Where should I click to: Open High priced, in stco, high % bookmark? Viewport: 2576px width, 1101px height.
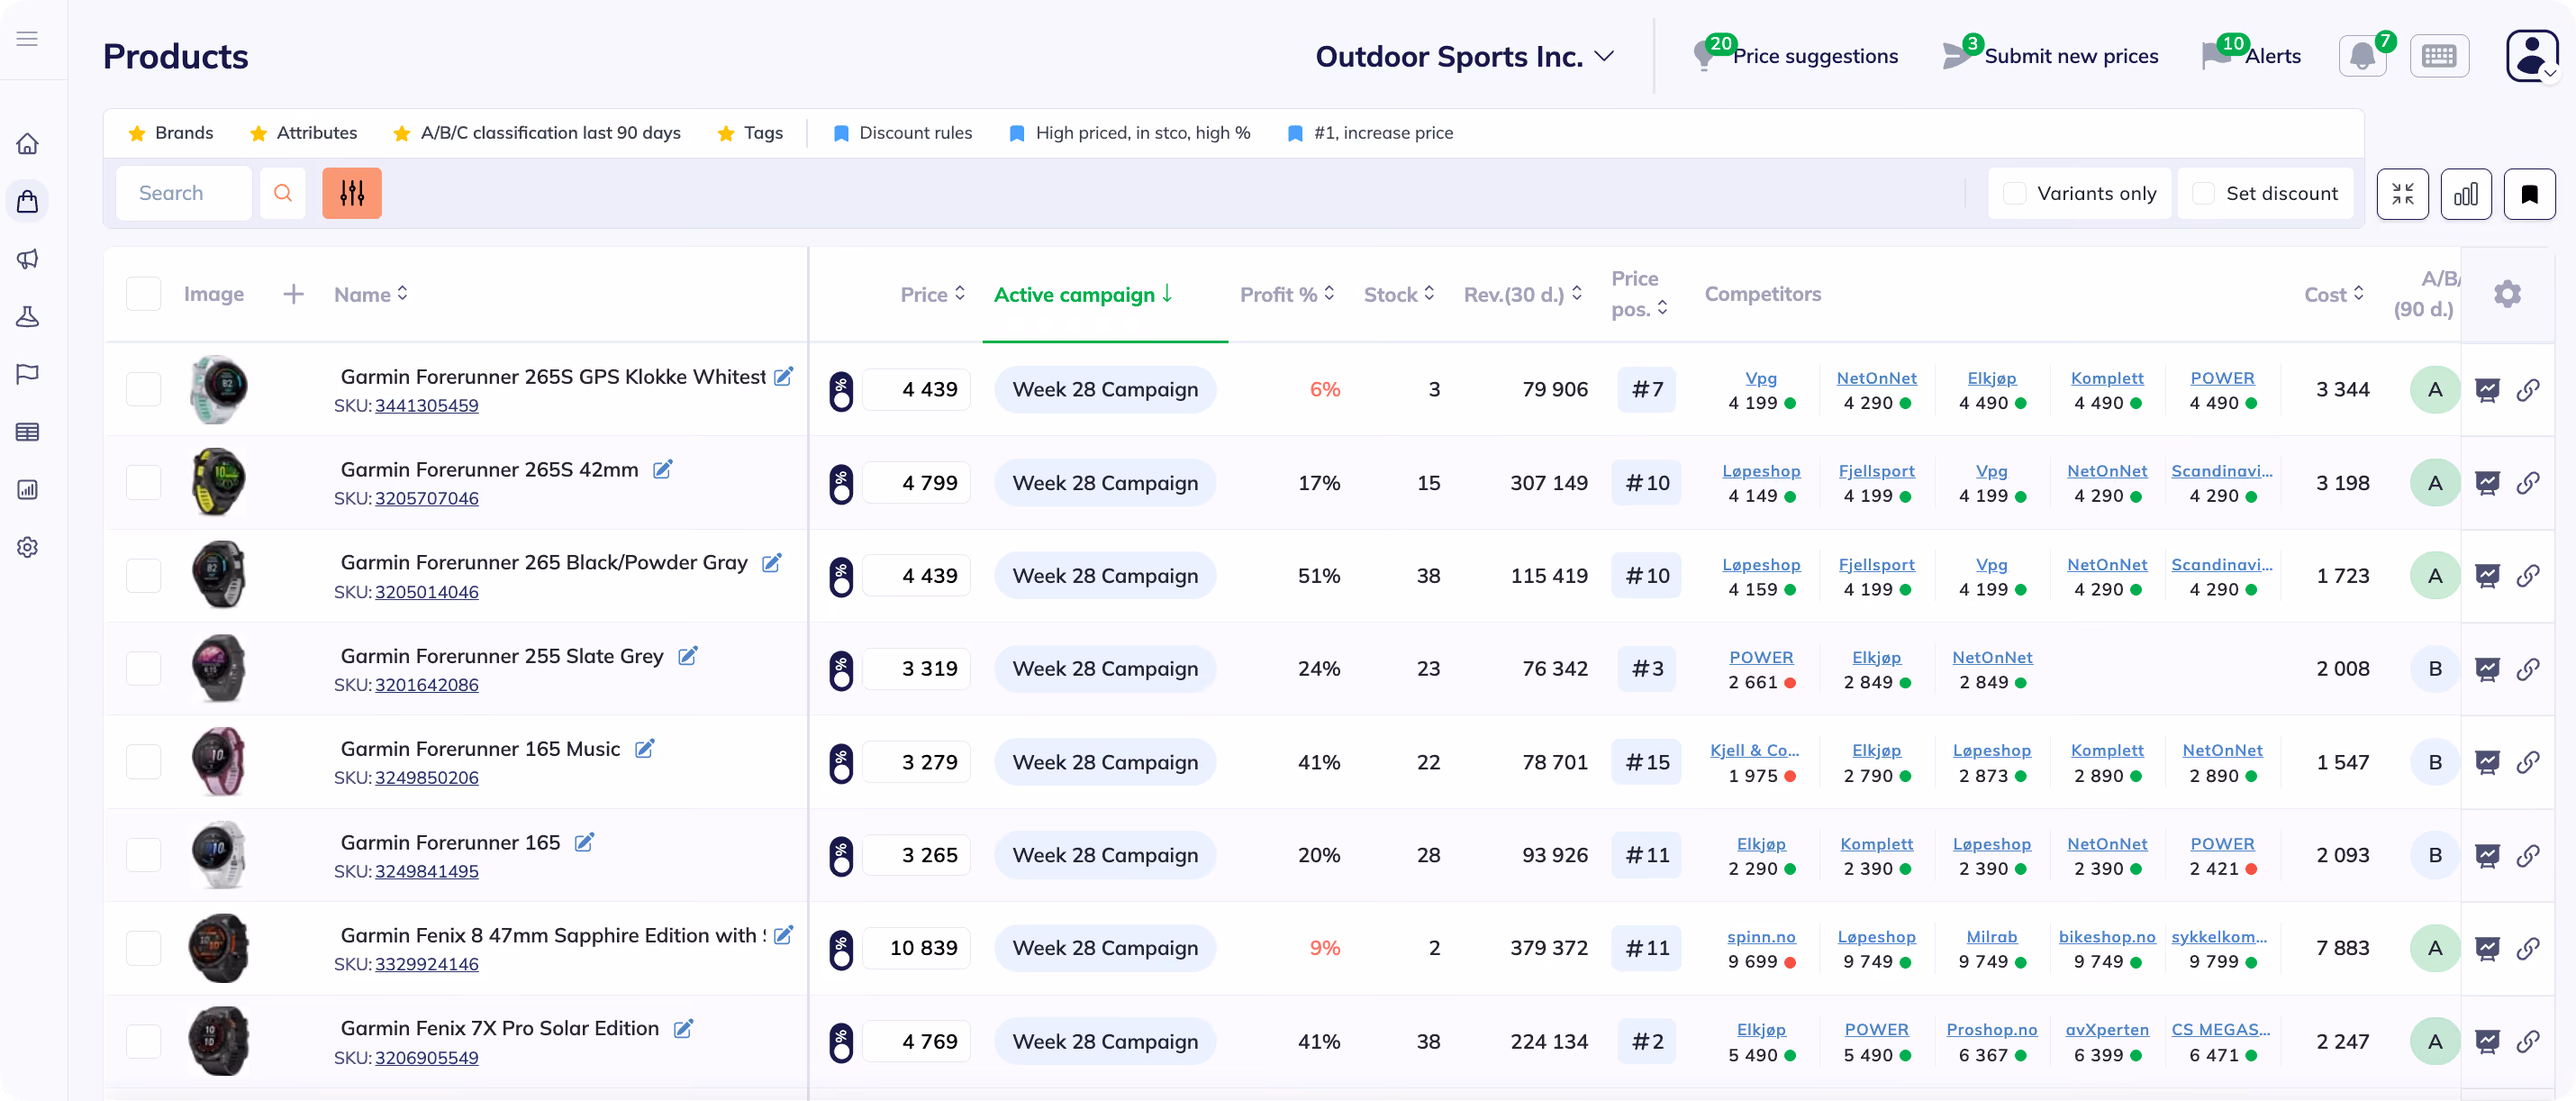(1130, 133)
